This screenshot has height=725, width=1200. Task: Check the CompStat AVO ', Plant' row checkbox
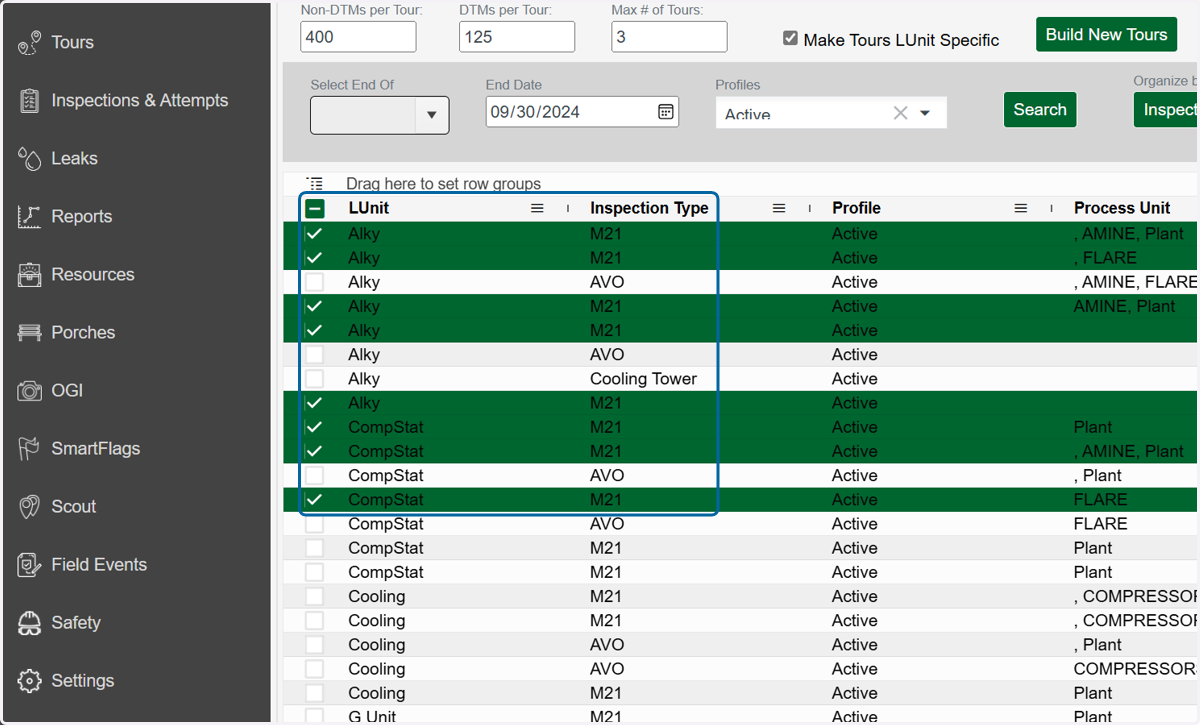click(x=315, y=475)
